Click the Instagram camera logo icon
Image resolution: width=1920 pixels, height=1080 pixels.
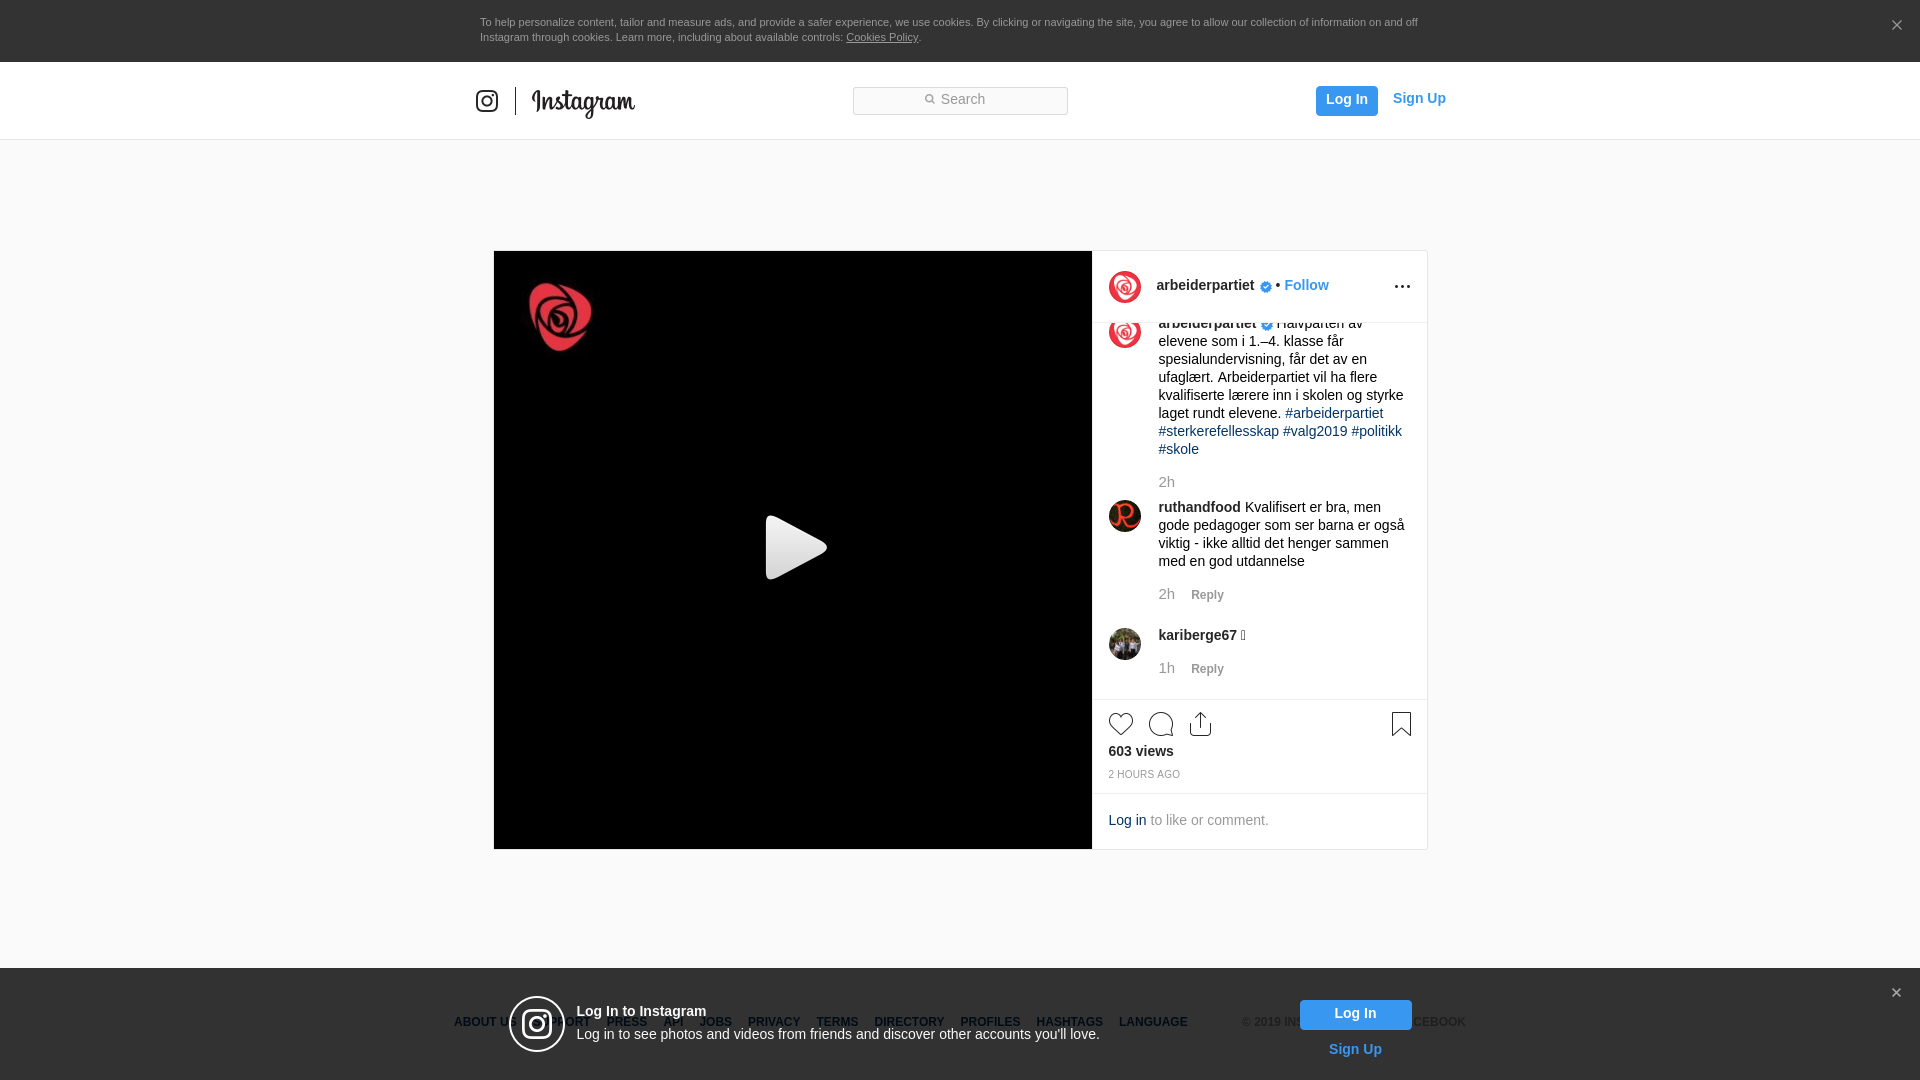click(x=487, y=101)
